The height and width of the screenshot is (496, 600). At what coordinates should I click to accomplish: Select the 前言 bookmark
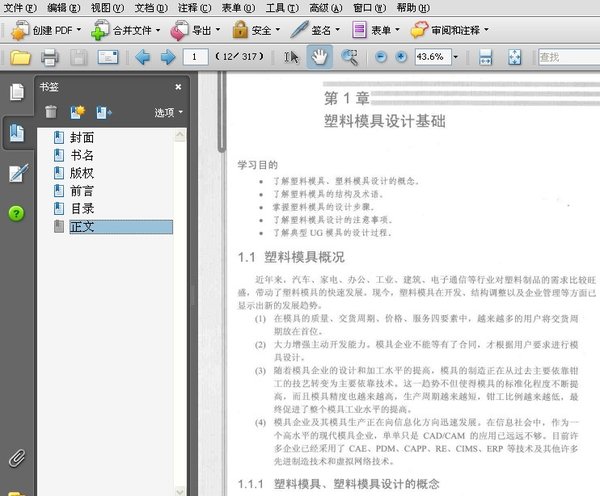pos(82,191)
